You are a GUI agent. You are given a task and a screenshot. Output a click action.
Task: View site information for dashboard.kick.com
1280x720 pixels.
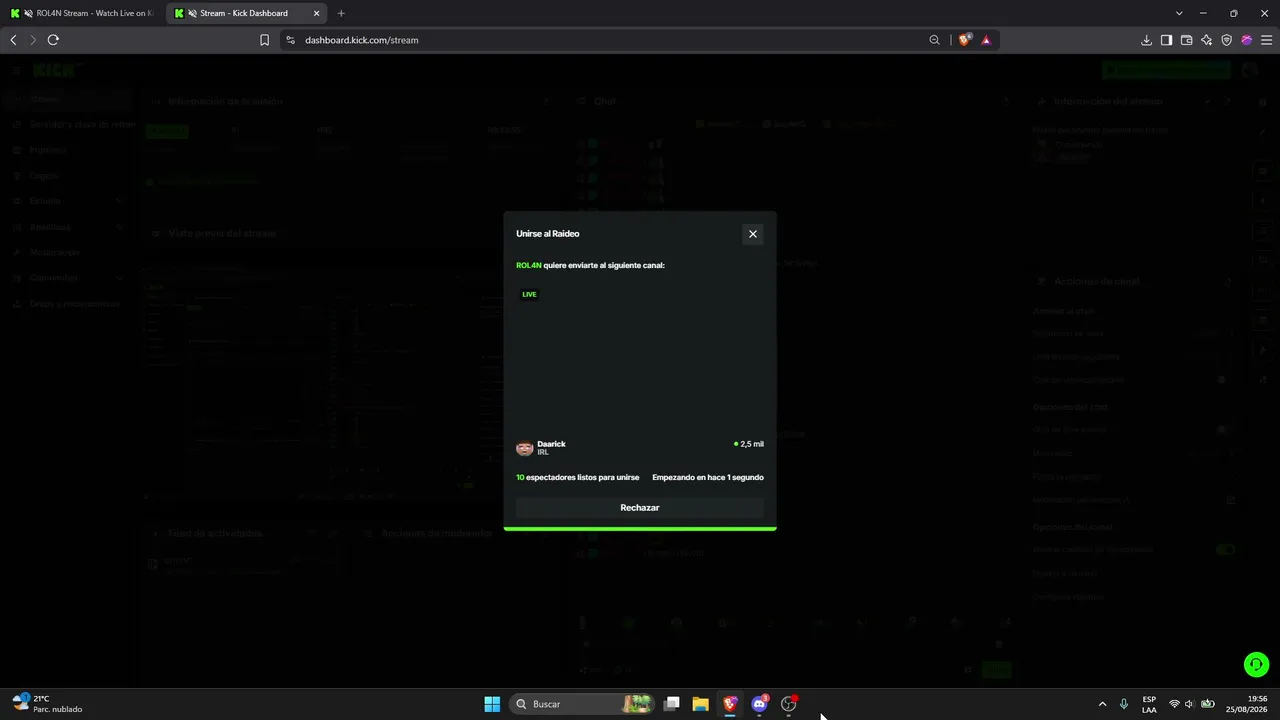click(290, 40)
